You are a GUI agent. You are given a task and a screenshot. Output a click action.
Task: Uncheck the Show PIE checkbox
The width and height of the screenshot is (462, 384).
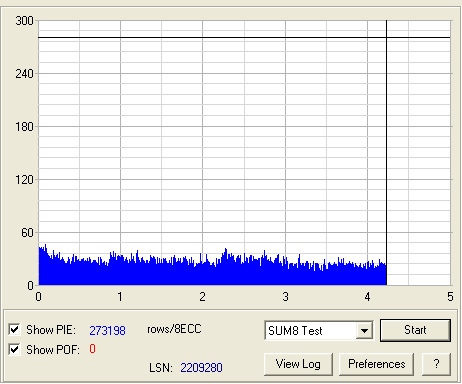[x=14, y=330]
